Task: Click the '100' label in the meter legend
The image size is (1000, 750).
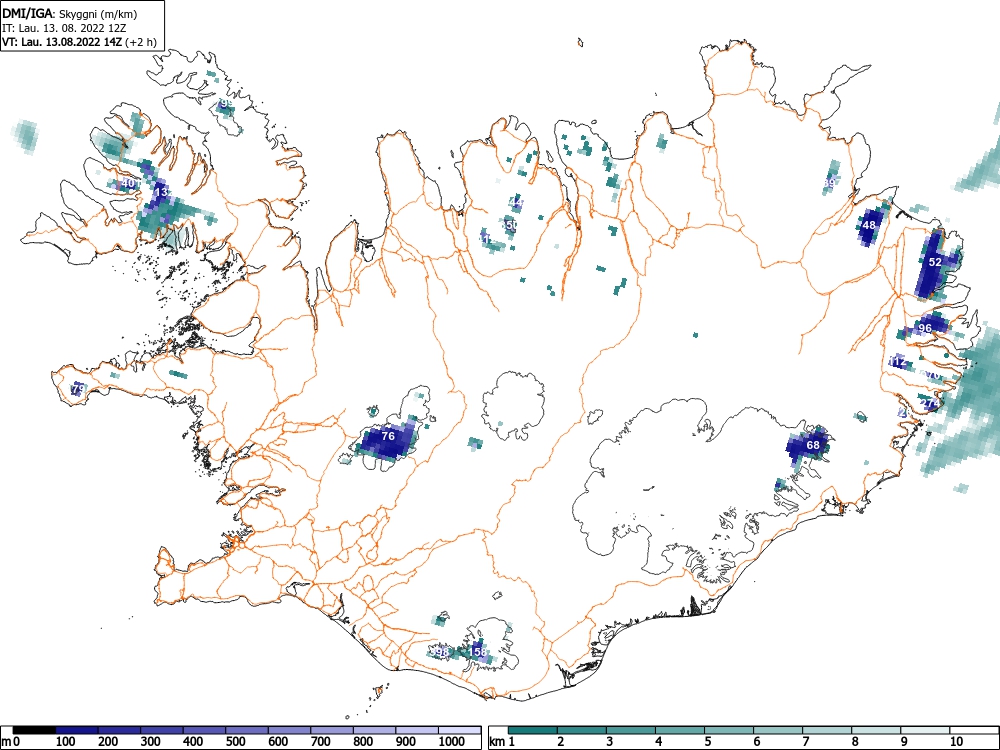Action: 66,742
